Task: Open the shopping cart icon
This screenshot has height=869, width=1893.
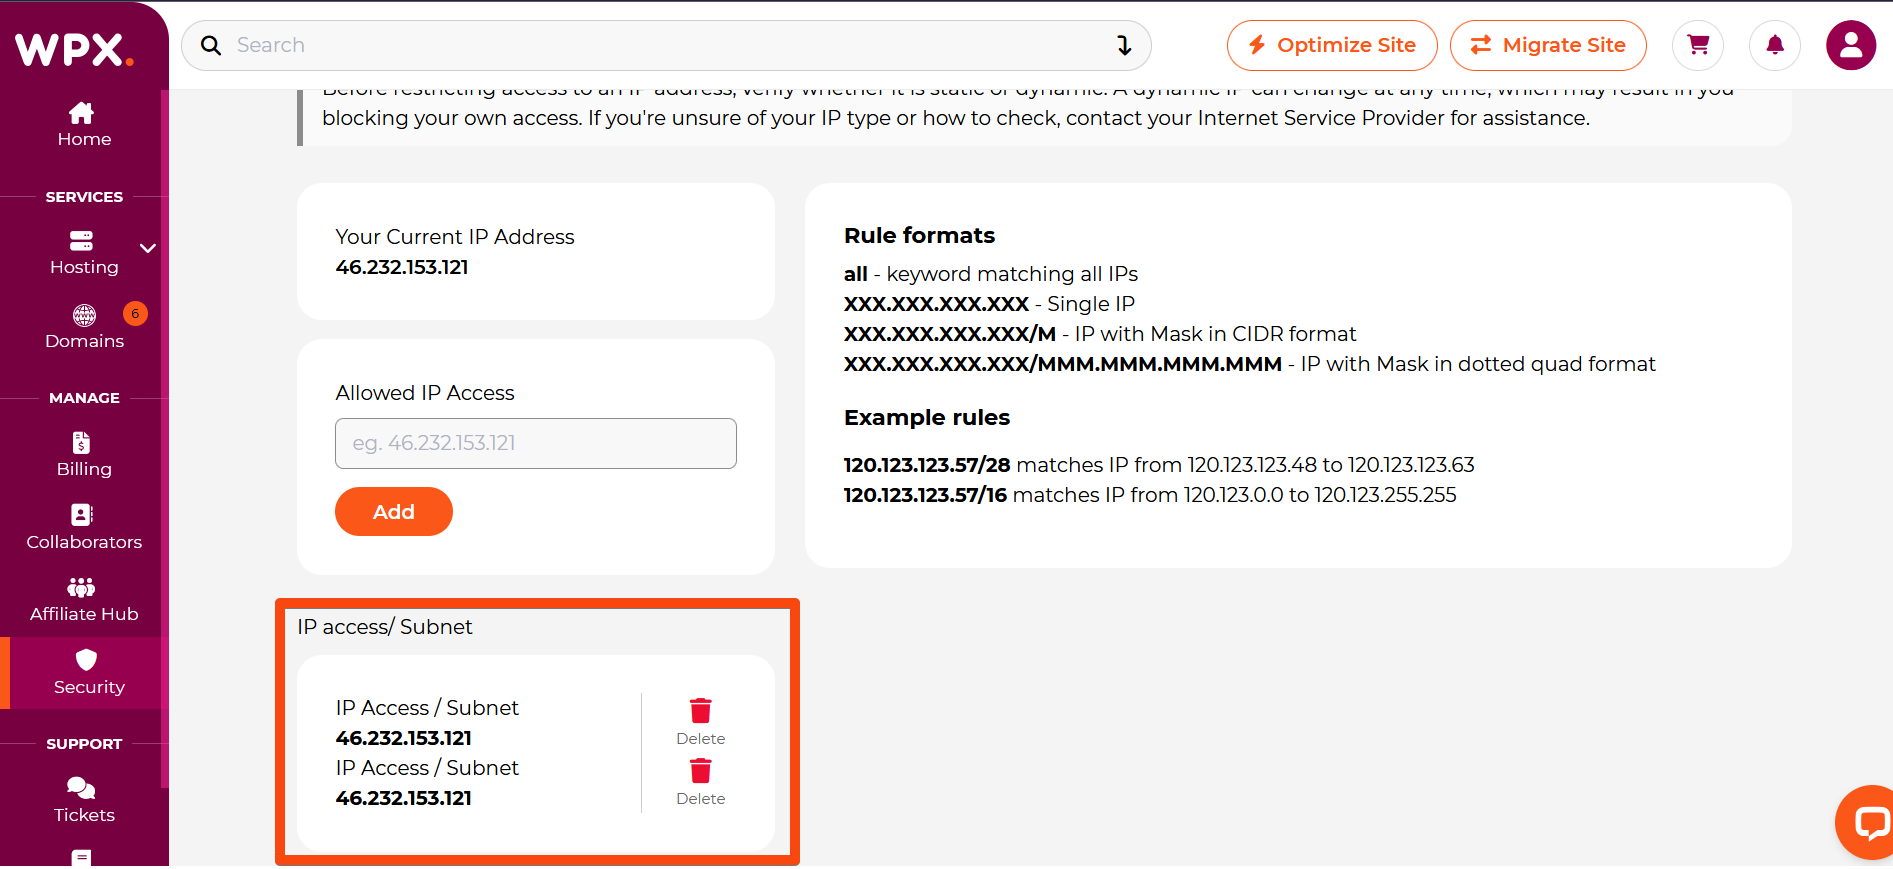Action: coord(1698,45)
